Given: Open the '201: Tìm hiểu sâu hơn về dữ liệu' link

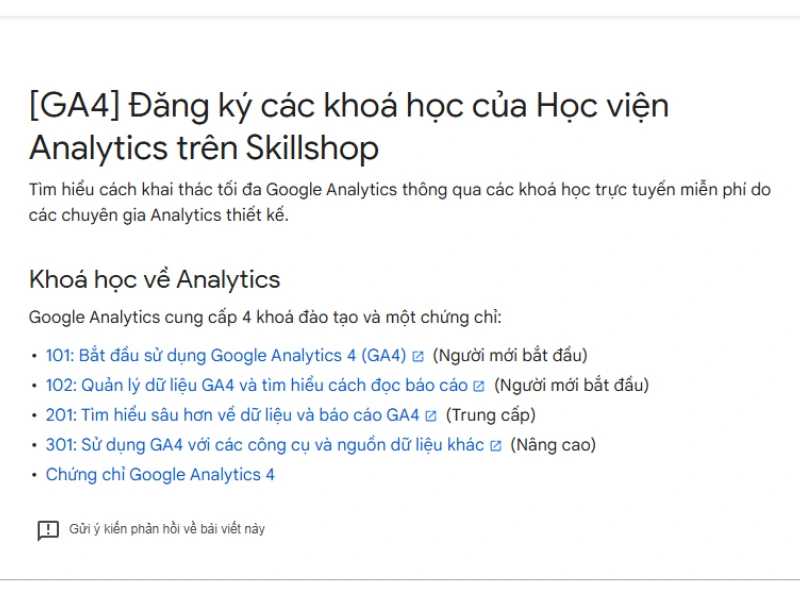Looking at the screenshot, I should pyautogui.click(x=232, y=415).
